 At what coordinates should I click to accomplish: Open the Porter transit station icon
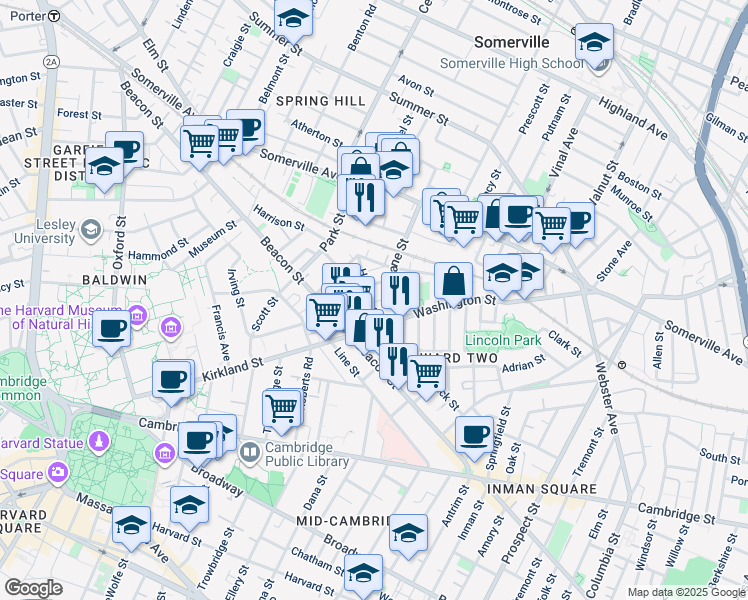(53, 16)
